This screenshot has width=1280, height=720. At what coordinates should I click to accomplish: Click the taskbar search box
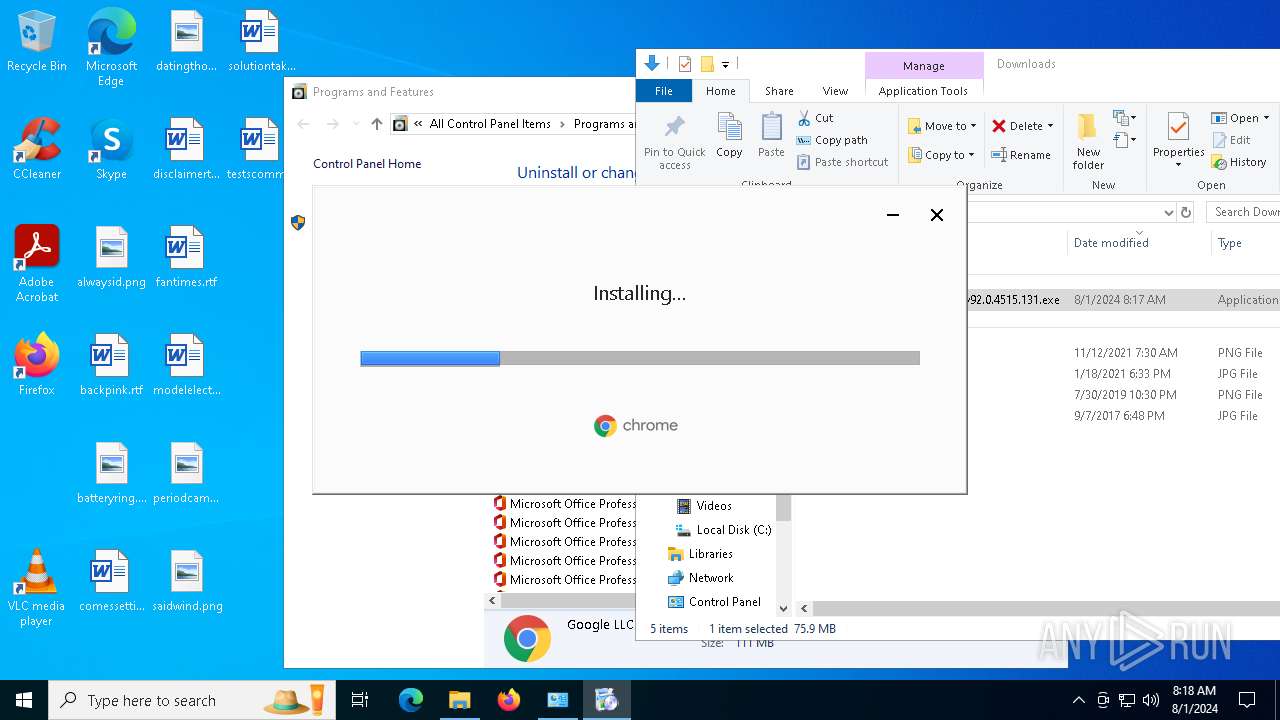click(x=193, y=700)
